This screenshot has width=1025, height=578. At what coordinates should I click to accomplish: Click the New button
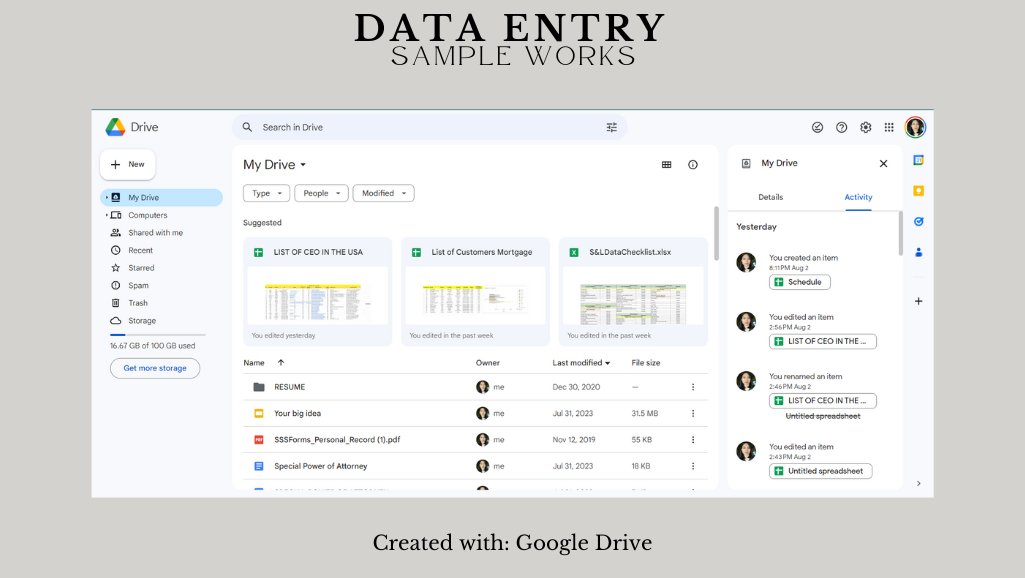[127, 165]
